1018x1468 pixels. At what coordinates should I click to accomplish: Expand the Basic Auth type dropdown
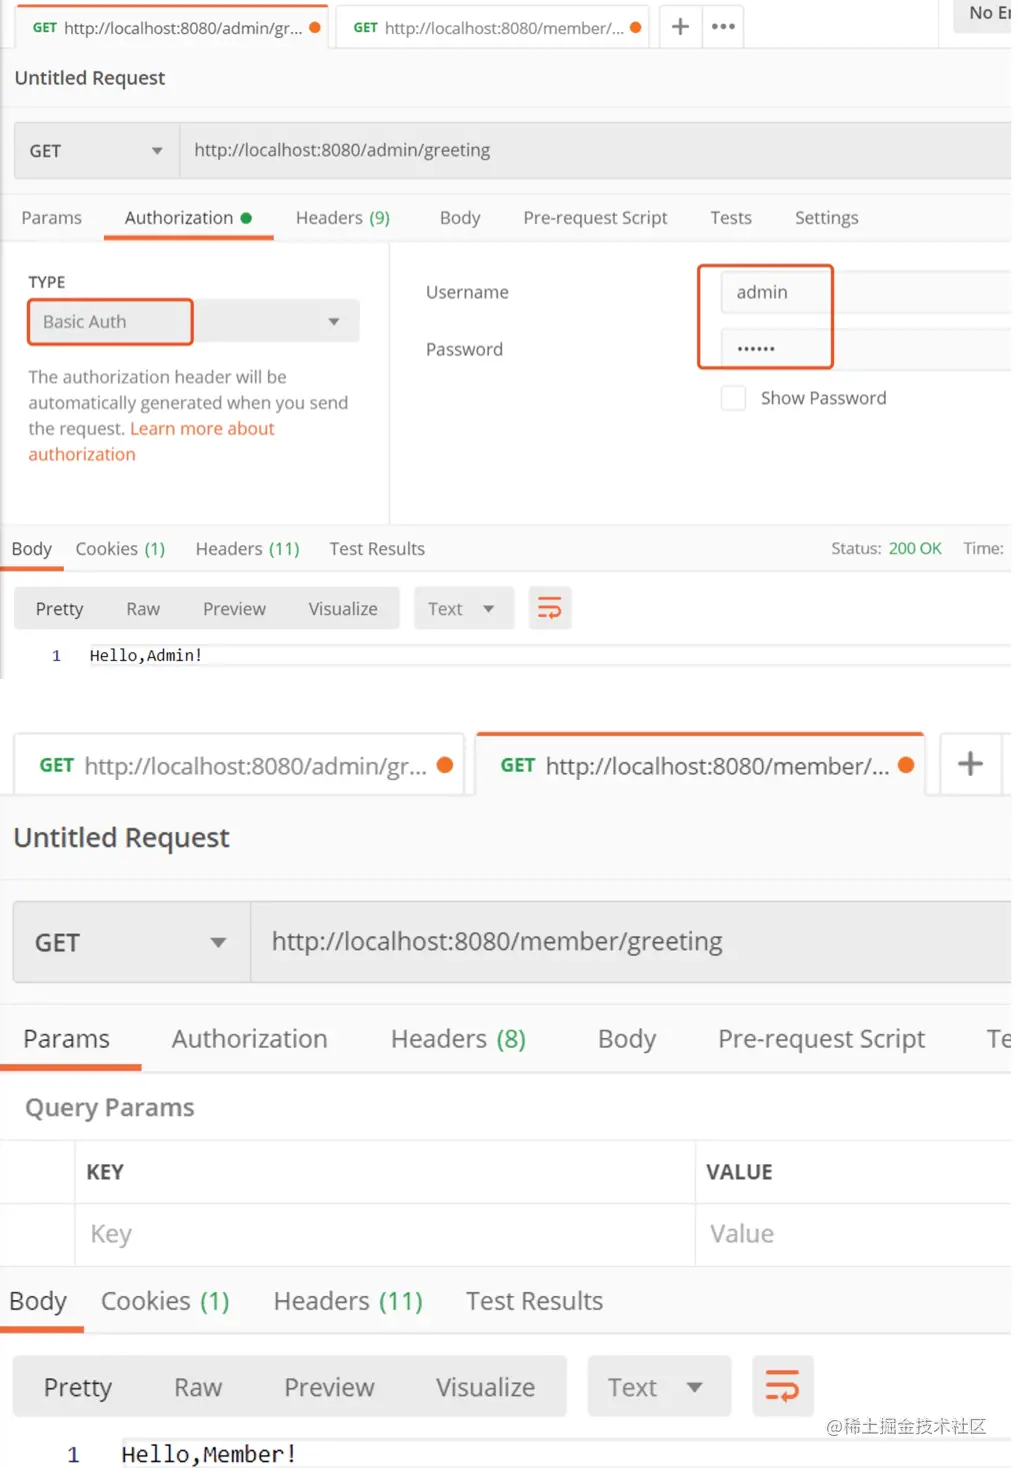tap(333, 322)
